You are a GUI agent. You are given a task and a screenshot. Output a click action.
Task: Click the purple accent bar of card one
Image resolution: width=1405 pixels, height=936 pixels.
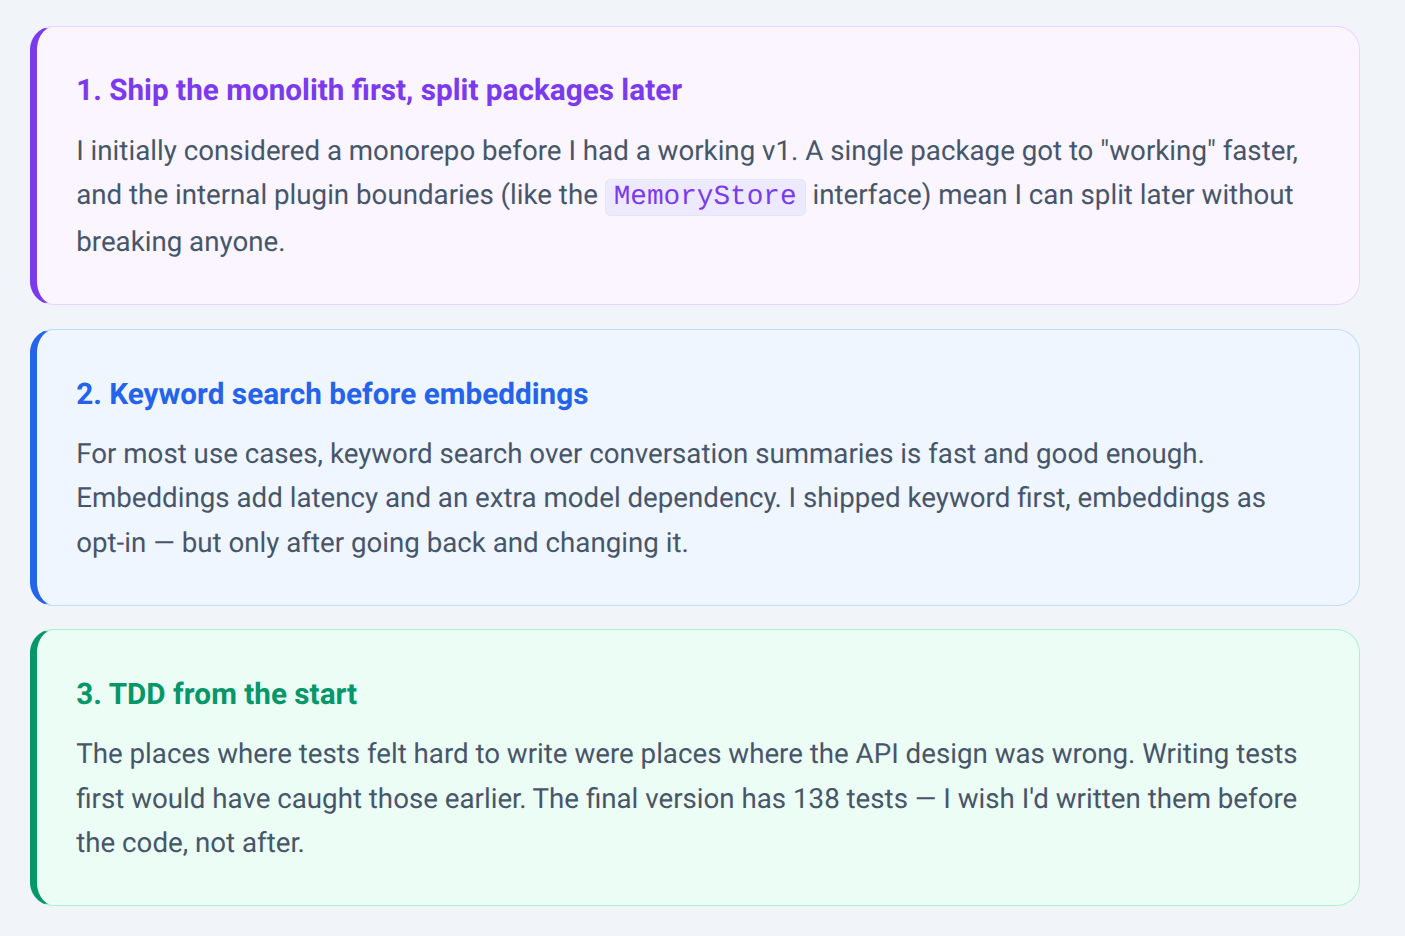pyautogui.click(x=35, y=166)
